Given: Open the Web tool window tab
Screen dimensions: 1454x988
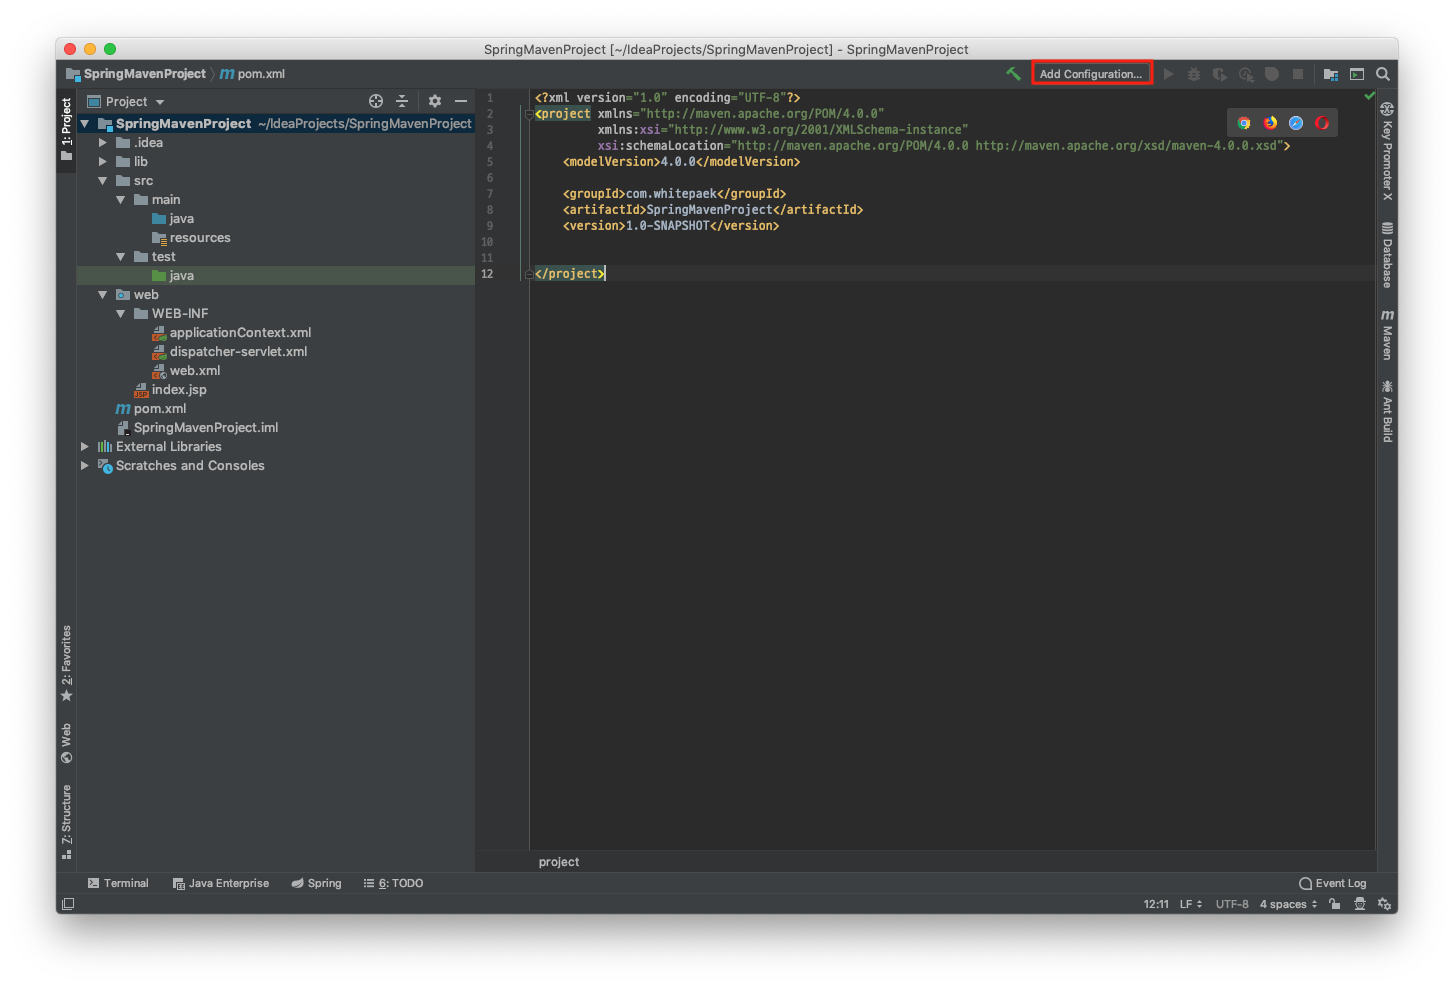Looking at the screenshot, I should pyautogui.click(x=67, y=743).
